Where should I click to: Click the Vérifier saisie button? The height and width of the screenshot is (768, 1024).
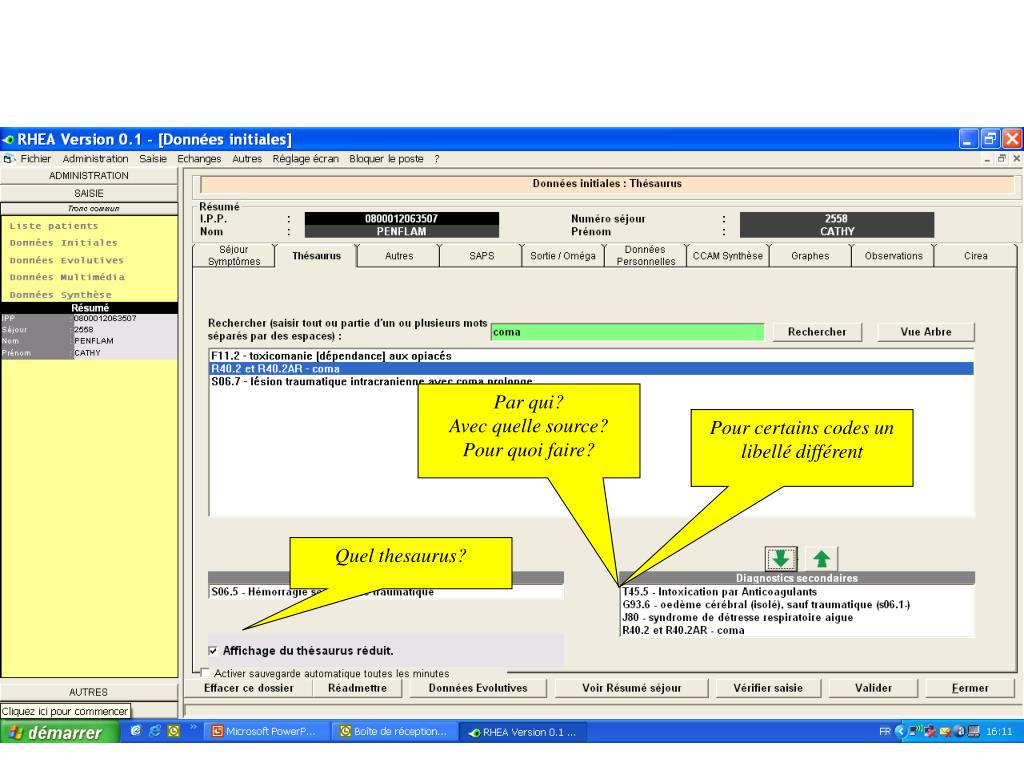(x=768, y=688)
